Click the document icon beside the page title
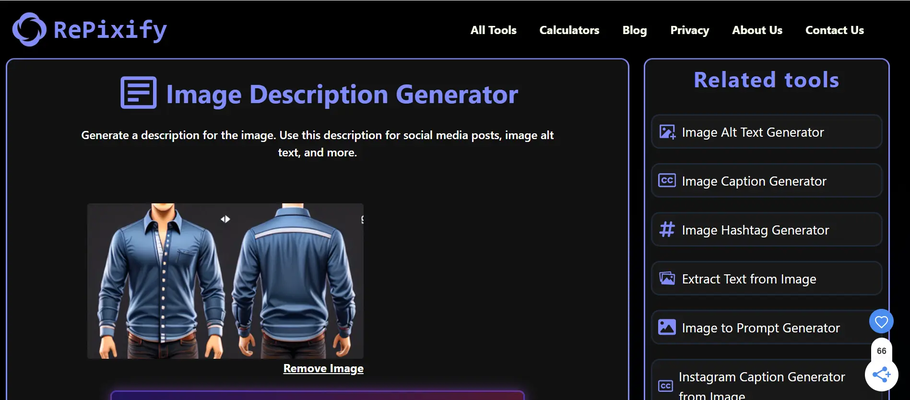 click(139, 93)
